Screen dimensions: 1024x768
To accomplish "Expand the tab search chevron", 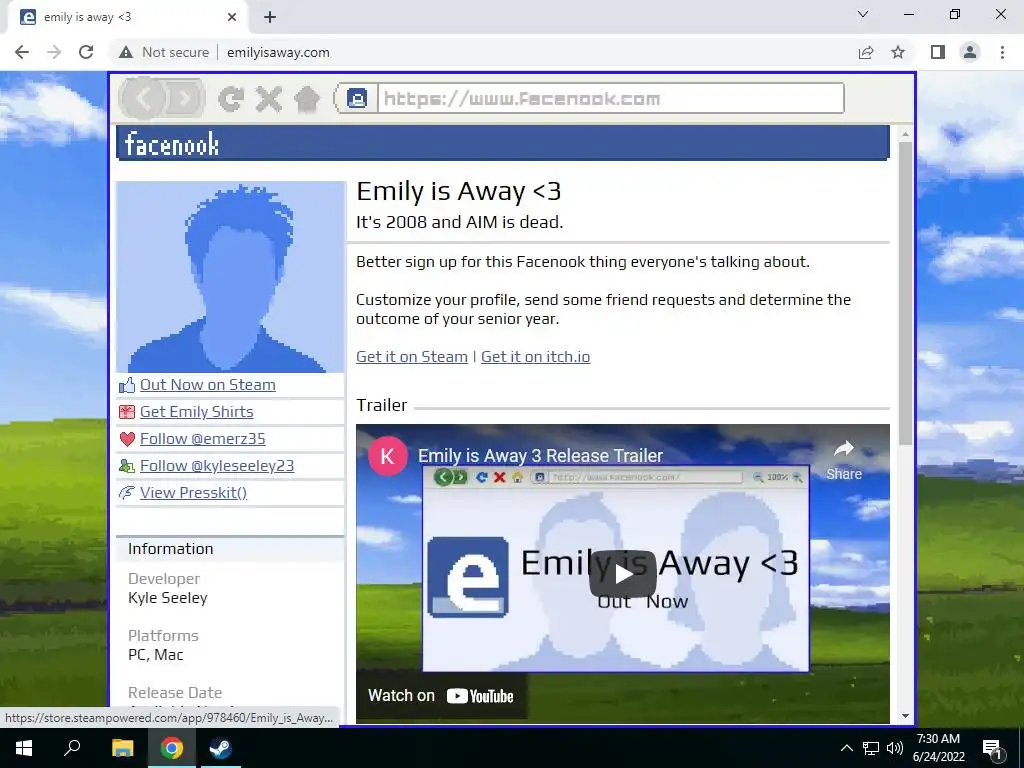I will (x=863, y=14).
